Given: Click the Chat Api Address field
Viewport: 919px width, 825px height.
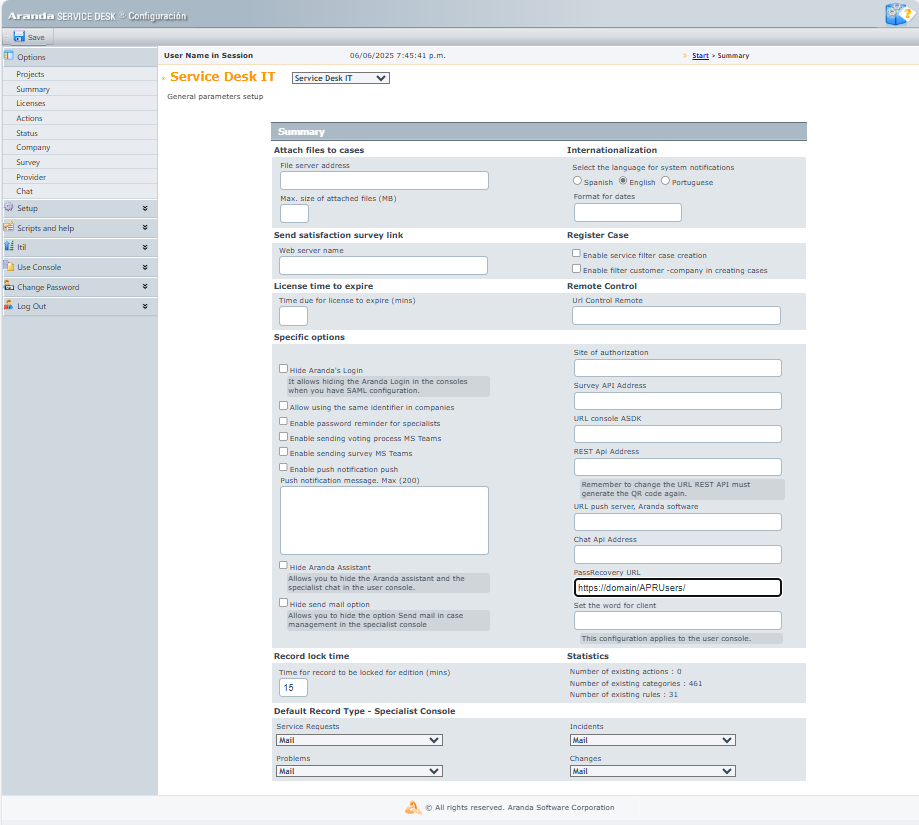Looking at the screenshot, I should coord(678,554).
